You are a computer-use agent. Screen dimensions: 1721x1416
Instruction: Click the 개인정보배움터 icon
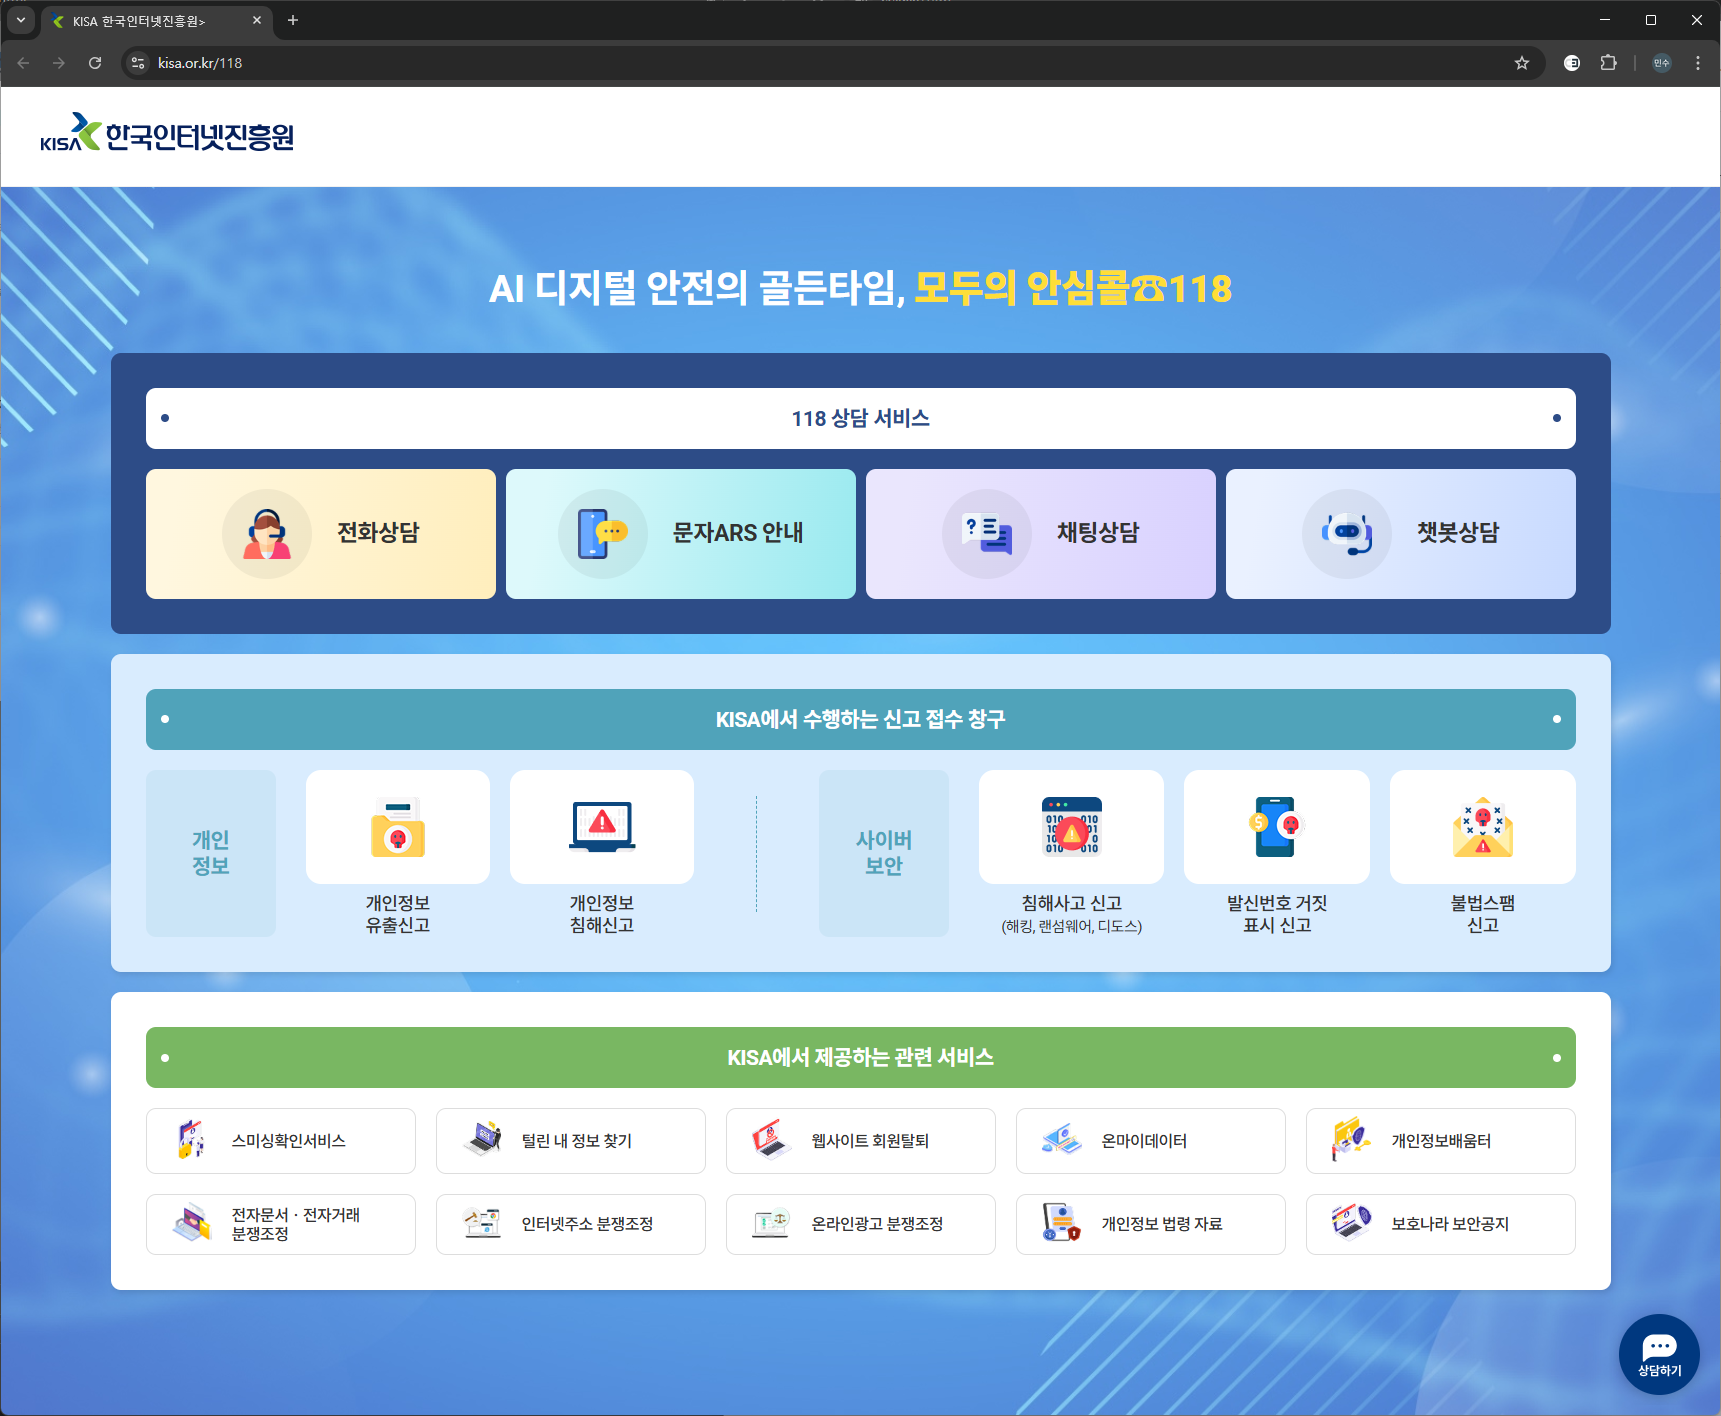[x=1351, y=1139]
